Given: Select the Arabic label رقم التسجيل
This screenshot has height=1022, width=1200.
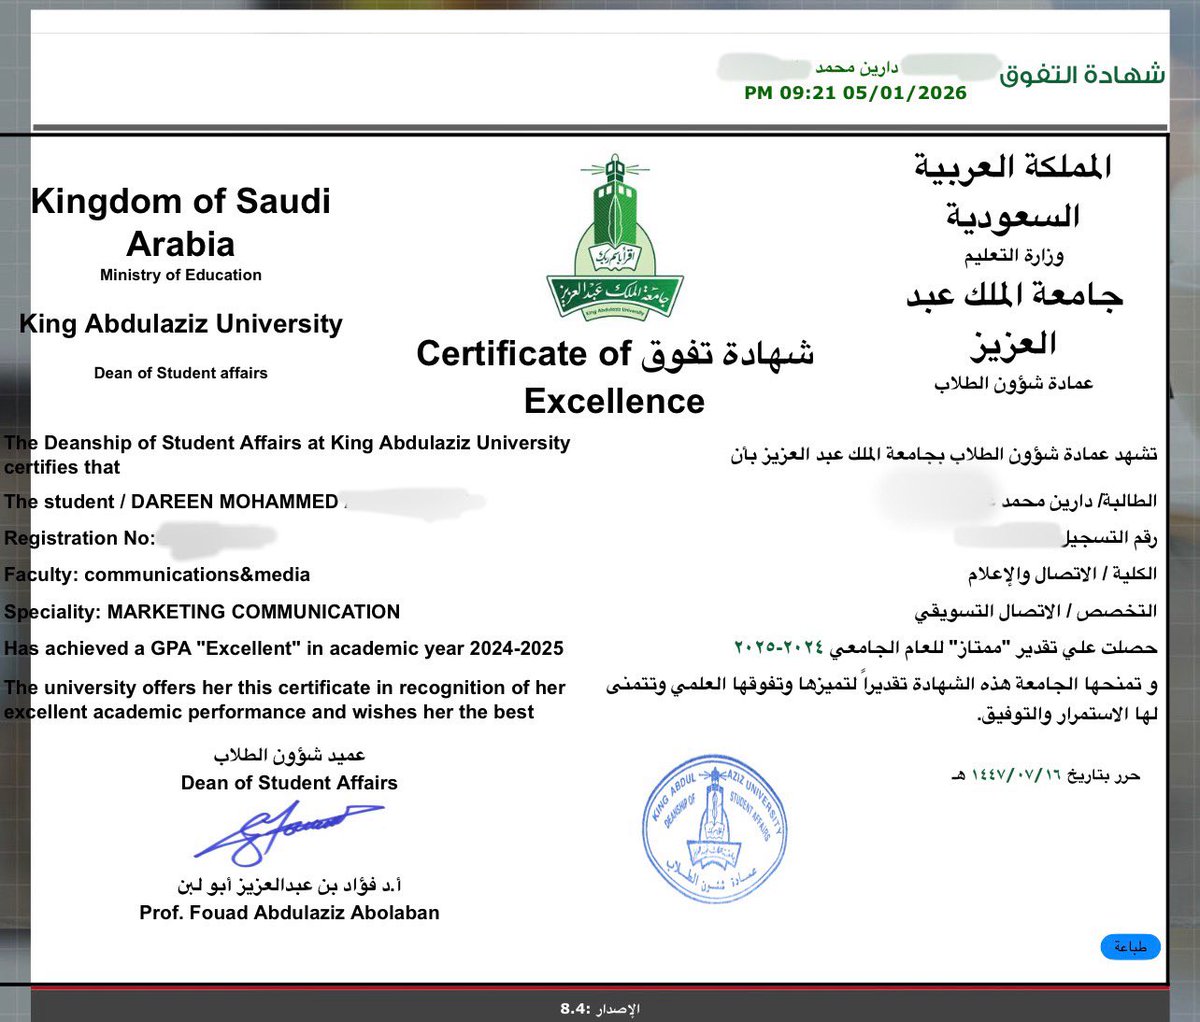Looking at the screenshot, I should tap(1109, 539).
